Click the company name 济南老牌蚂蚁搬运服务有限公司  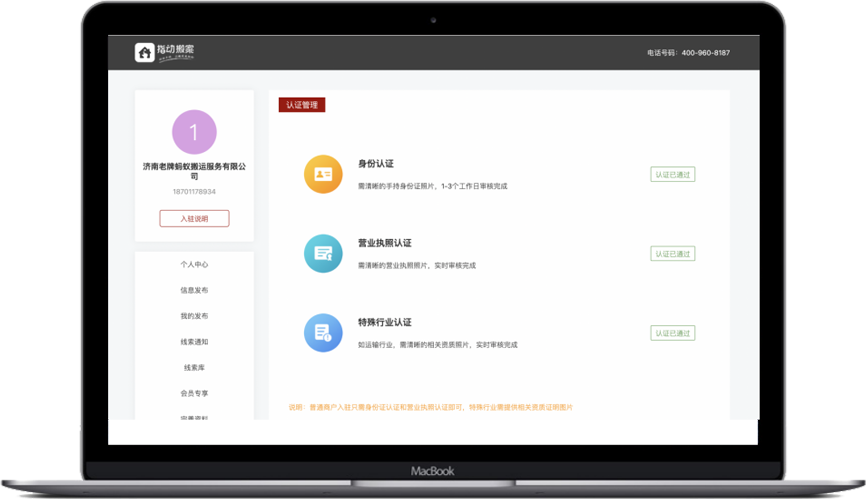point(194,171)
